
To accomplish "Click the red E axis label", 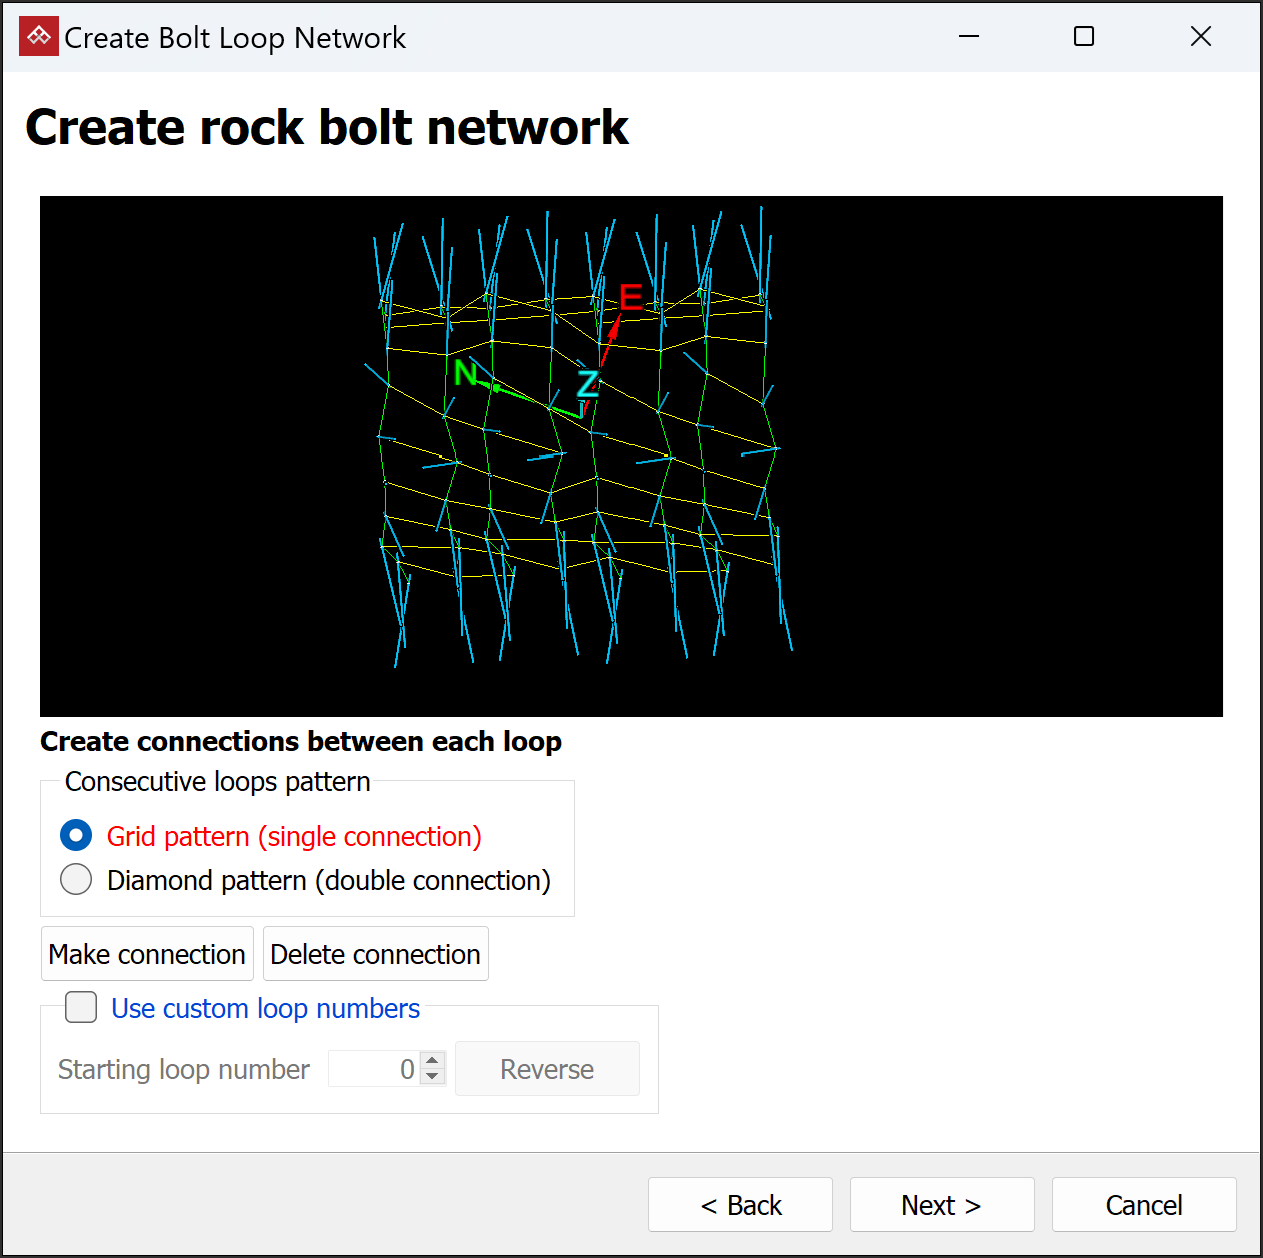I will click(630, 297).
